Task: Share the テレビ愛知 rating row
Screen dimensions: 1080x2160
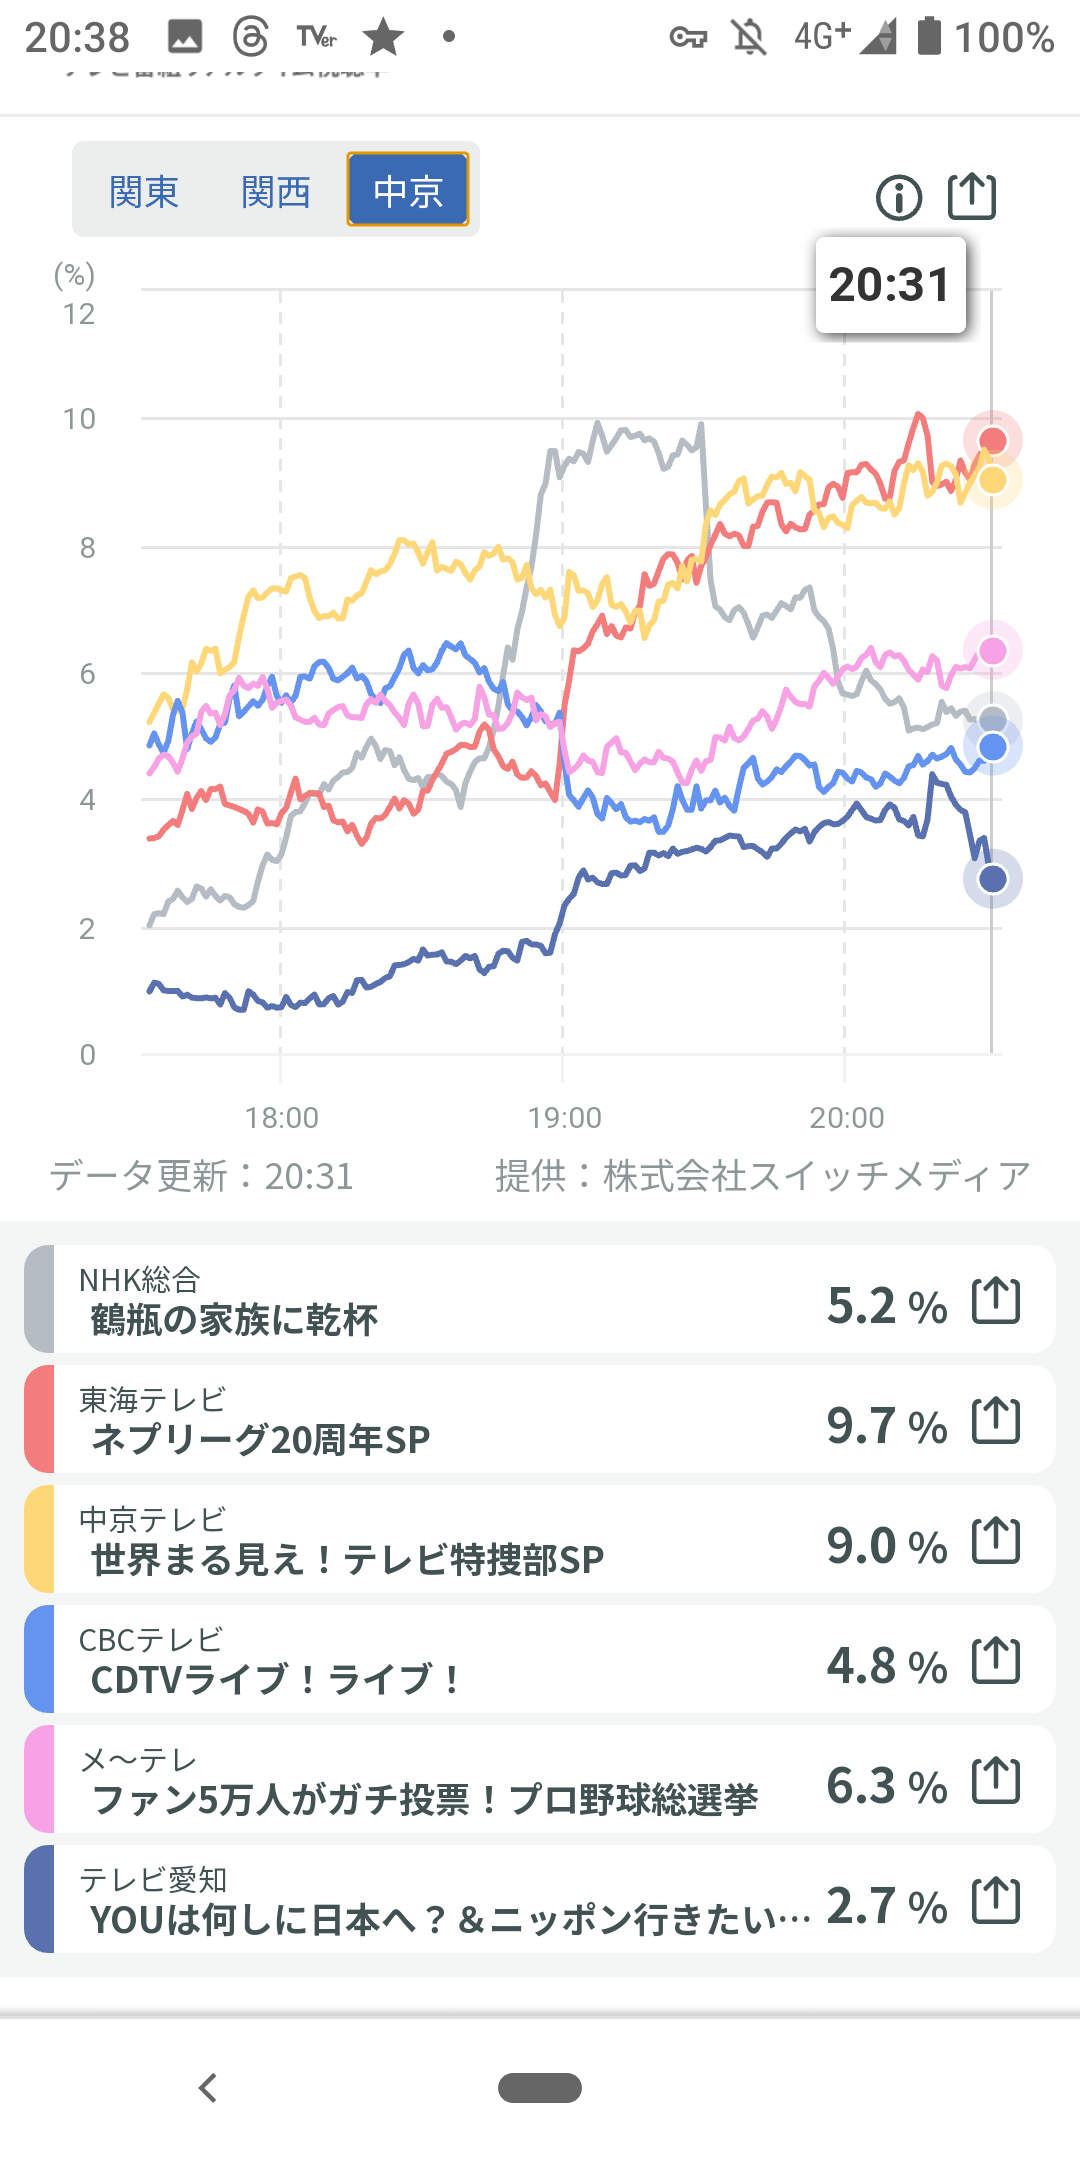Action: click(996, 1900)
